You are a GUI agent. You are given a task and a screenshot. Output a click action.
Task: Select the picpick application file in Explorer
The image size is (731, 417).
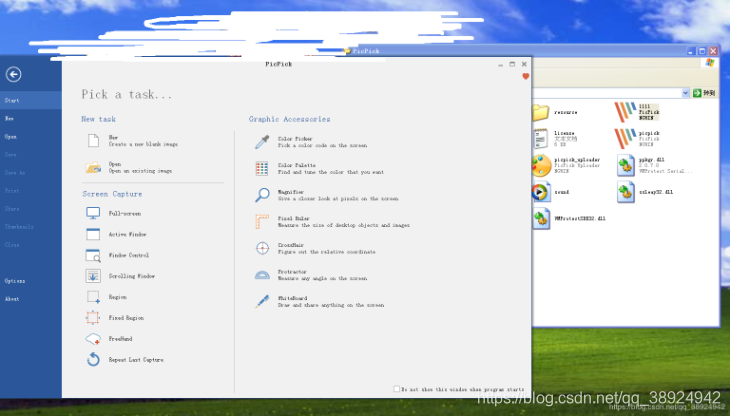coord(637,139)
